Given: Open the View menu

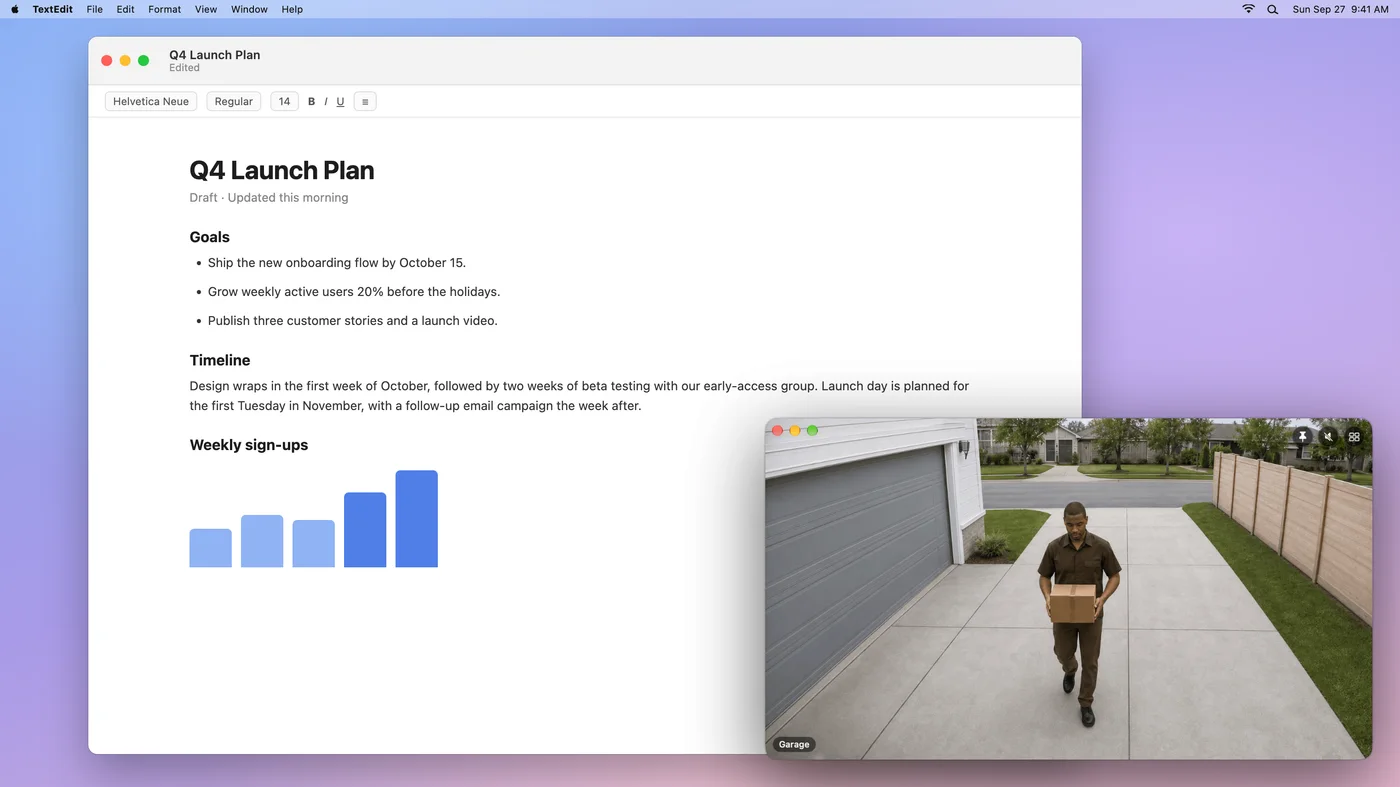Looking at the screenshot, I should [x=206, y=9].
